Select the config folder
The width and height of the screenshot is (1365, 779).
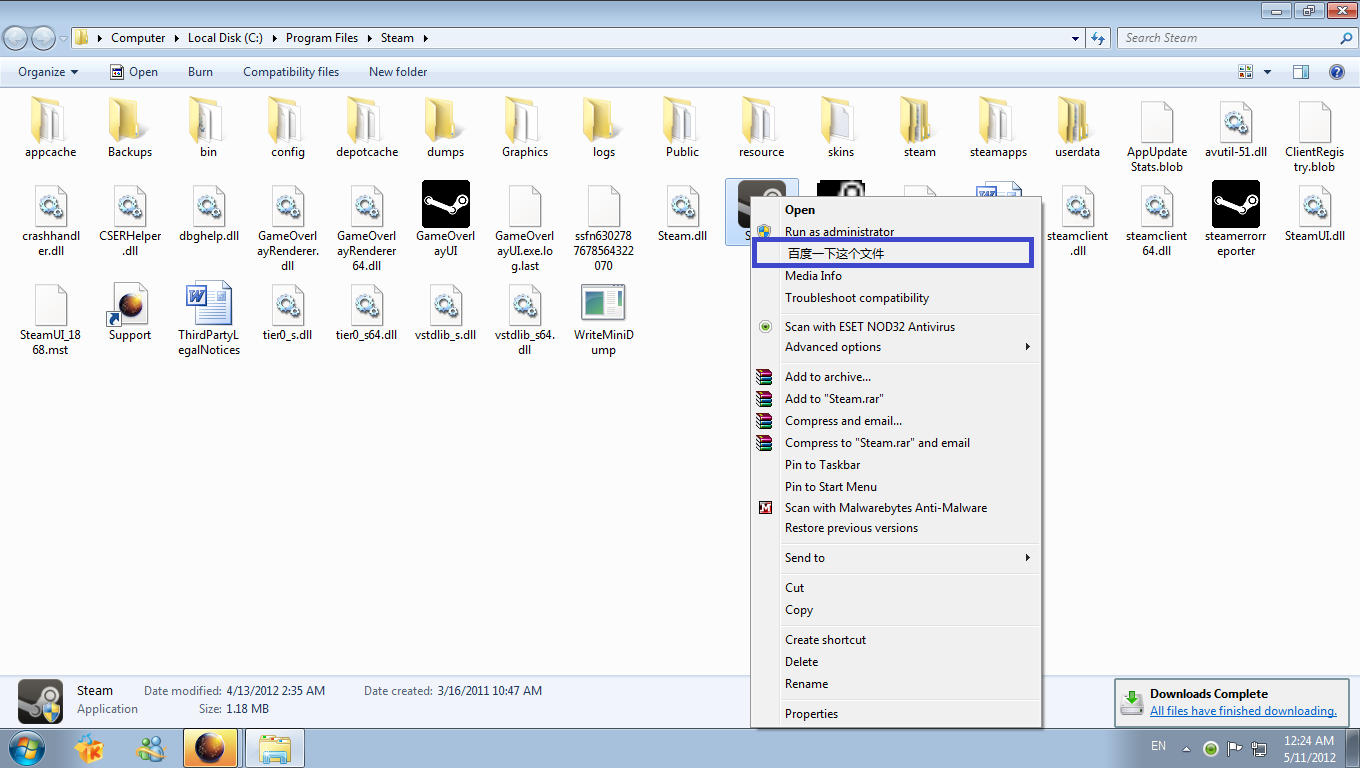click(288, 128)
